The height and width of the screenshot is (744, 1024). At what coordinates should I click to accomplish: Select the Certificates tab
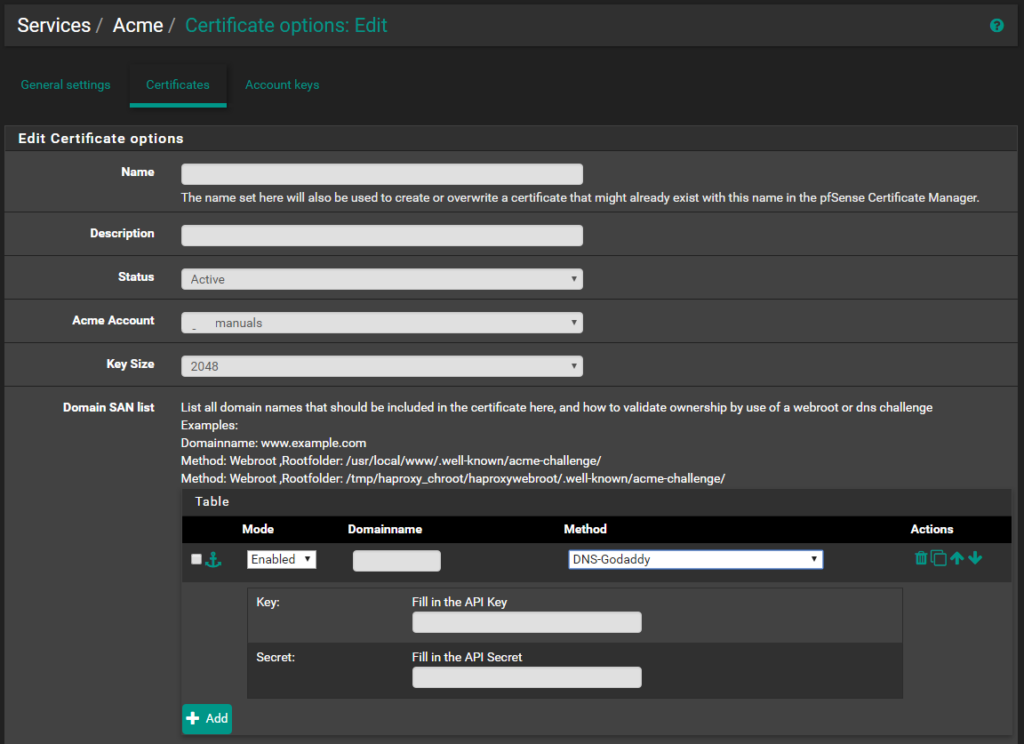tap(178, 85)
